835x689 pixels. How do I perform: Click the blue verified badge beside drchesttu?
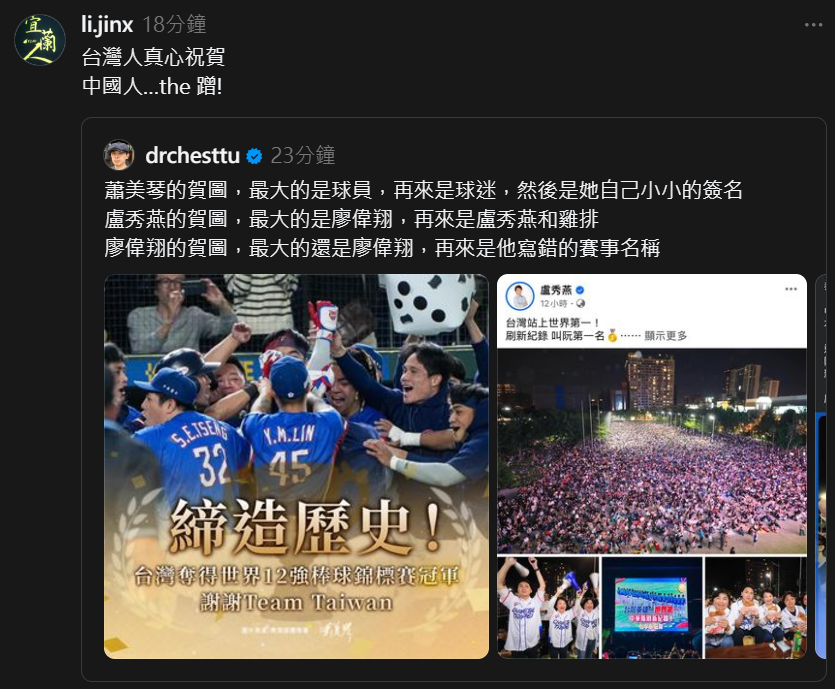point(255,156)
